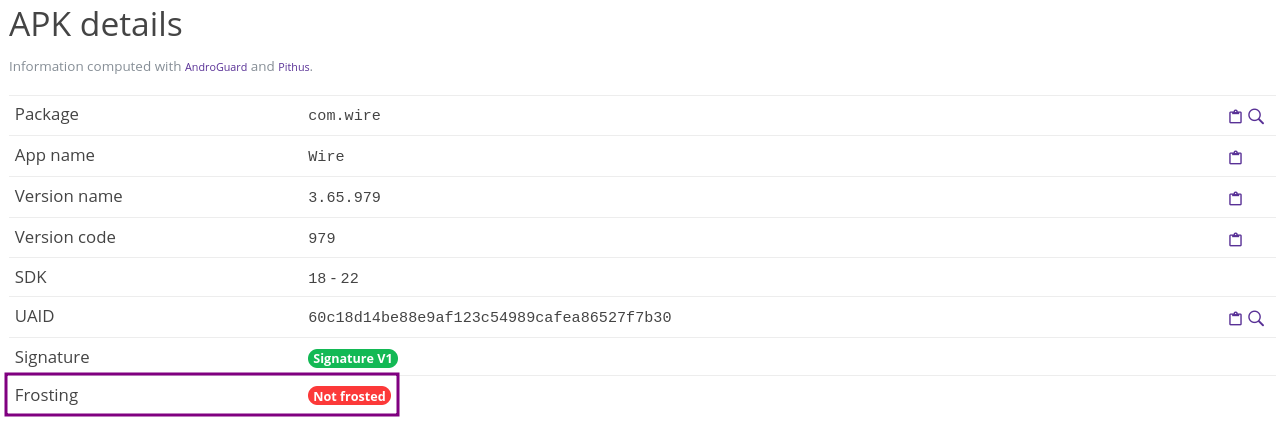Click the APK details heading
The image size is (1276, 422).
[x=96, y=24]
